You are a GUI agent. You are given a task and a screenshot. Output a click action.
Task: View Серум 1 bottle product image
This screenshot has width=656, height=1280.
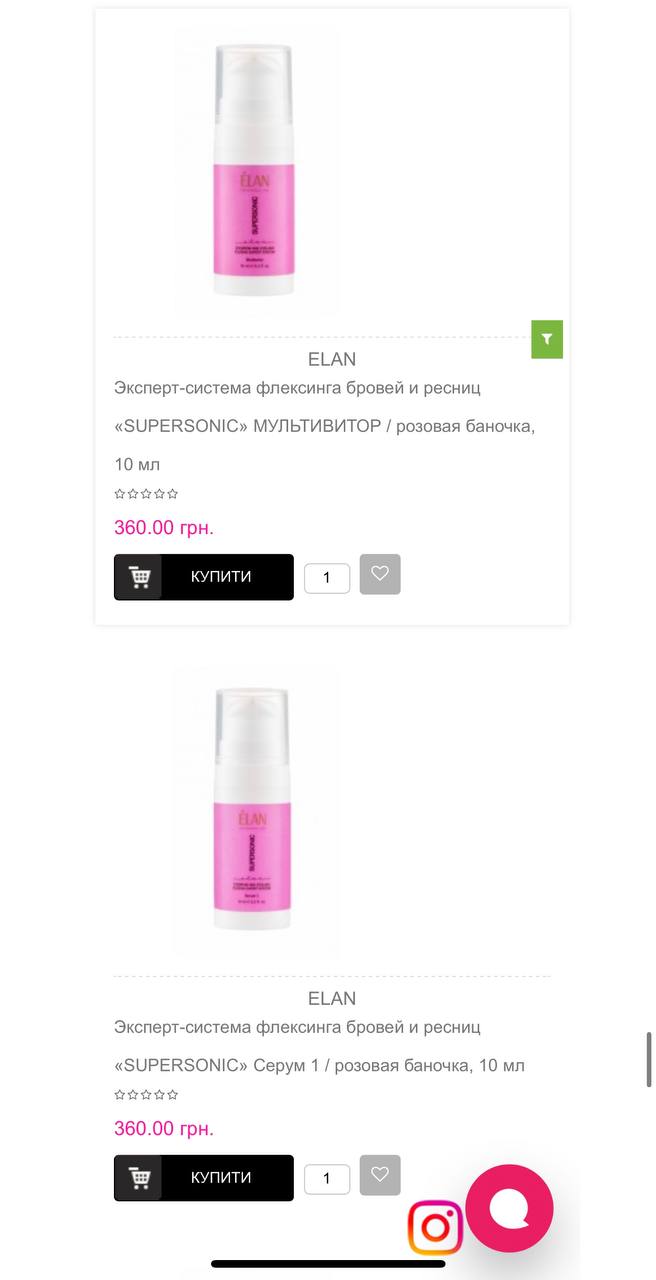(x=256, y=812)
